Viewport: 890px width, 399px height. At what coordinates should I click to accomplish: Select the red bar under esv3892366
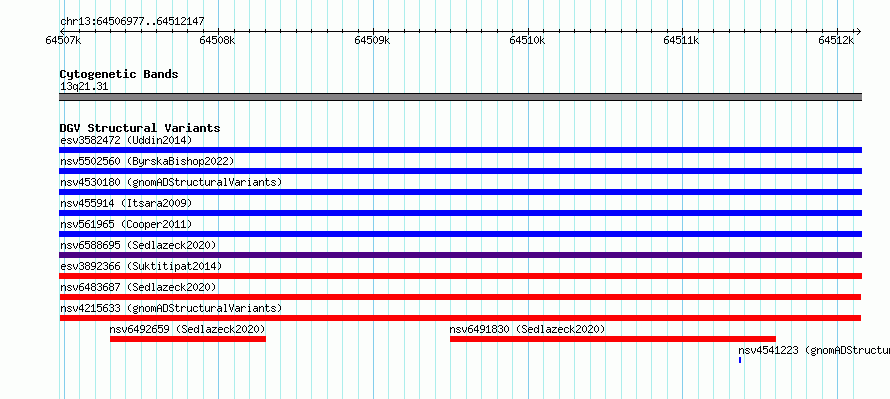pyautogui.click(x=460, y=276)
